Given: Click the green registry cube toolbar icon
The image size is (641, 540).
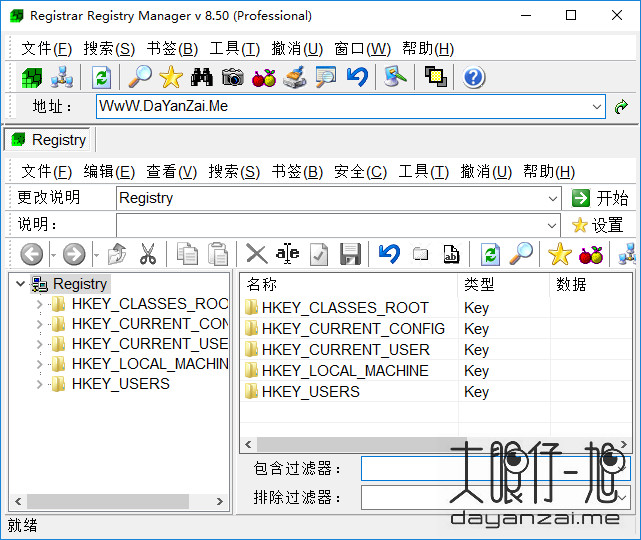Looking at the screenshot, I should (x=31, y=77).
